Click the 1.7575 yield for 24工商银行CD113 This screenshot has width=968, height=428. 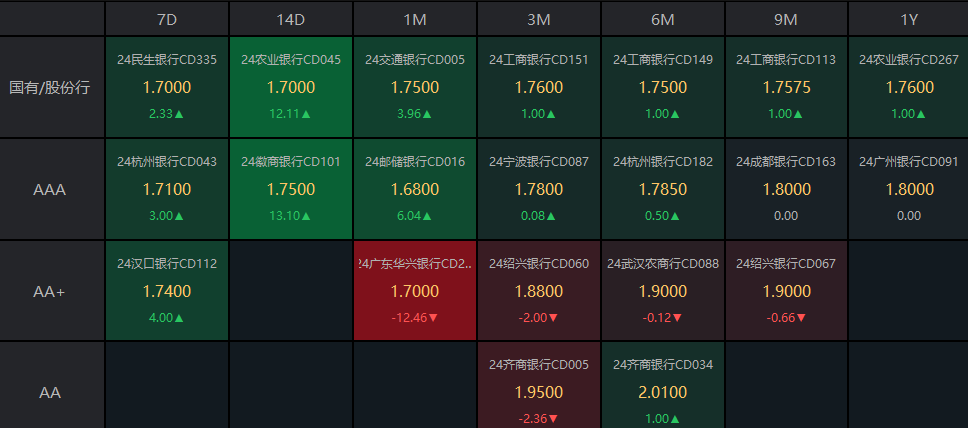[786, 88]
